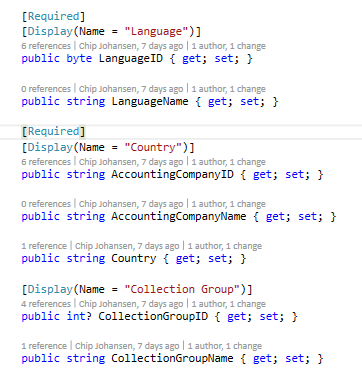The height and width of the screenshot is (381, 362).
Task: Click the CollectionGroupID property name
Action: coord(153,316)
